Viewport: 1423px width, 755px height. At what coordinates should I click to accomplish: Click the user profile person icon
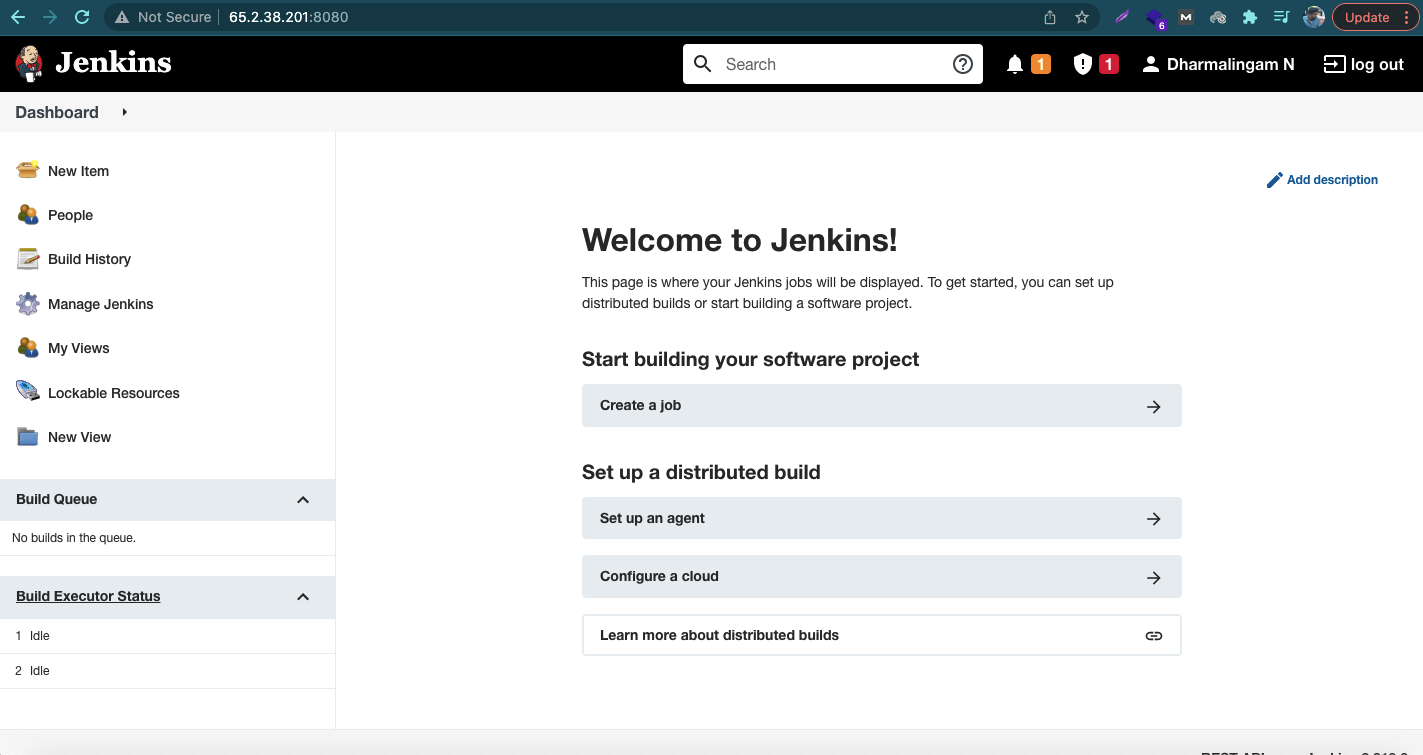pos(1151,64)
